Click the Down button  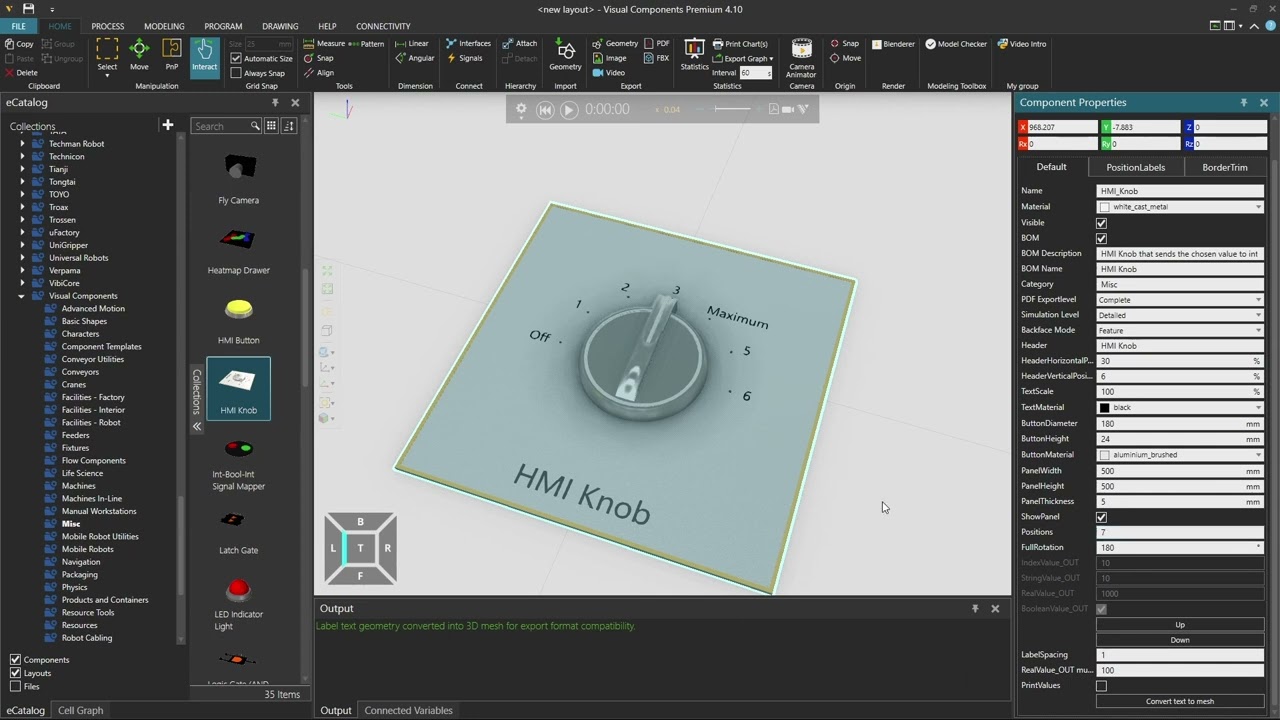[1180, 640]
